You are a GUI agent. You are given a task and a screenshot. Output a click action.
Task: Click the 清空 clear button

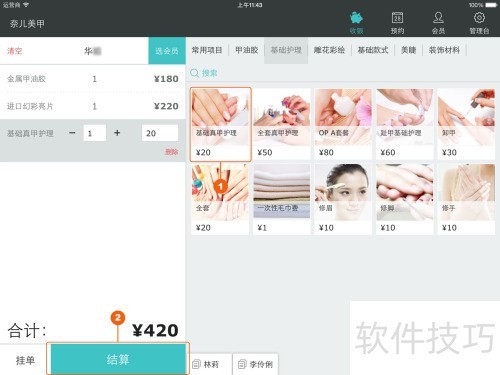15,51
